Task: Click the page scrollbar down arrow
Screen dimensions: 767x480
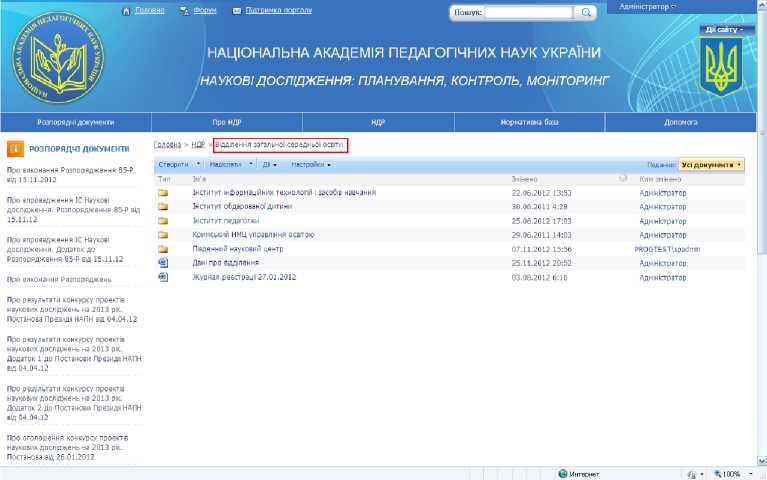Action: [762, 461]
